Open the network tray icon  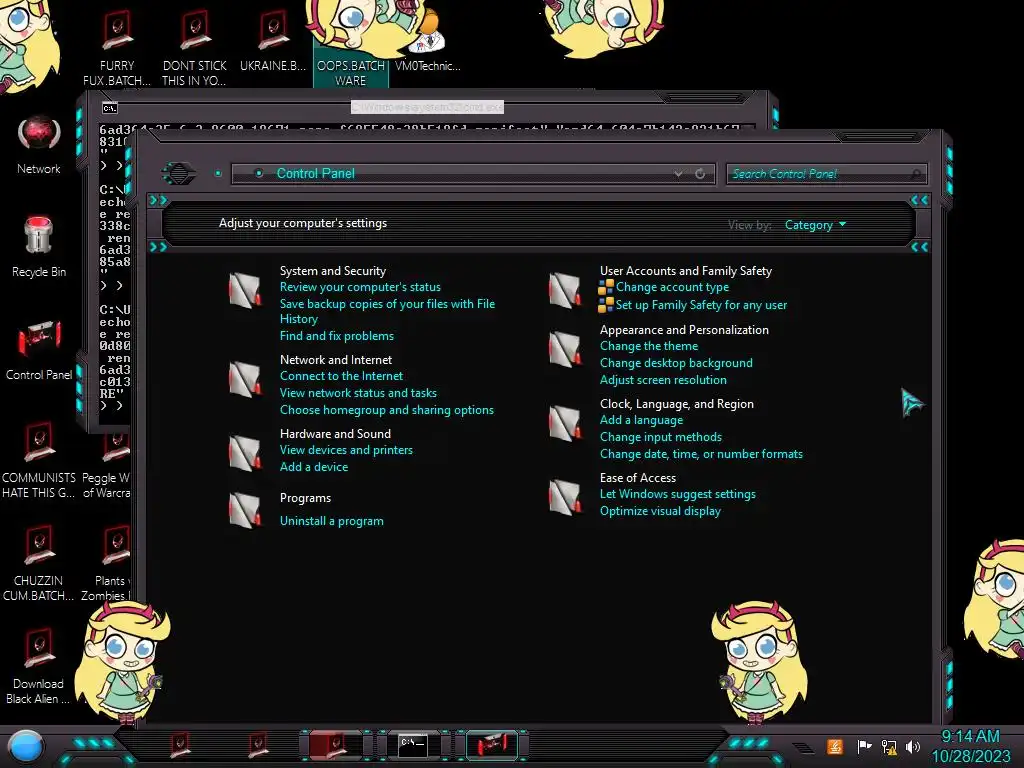(x=889, y=746)
